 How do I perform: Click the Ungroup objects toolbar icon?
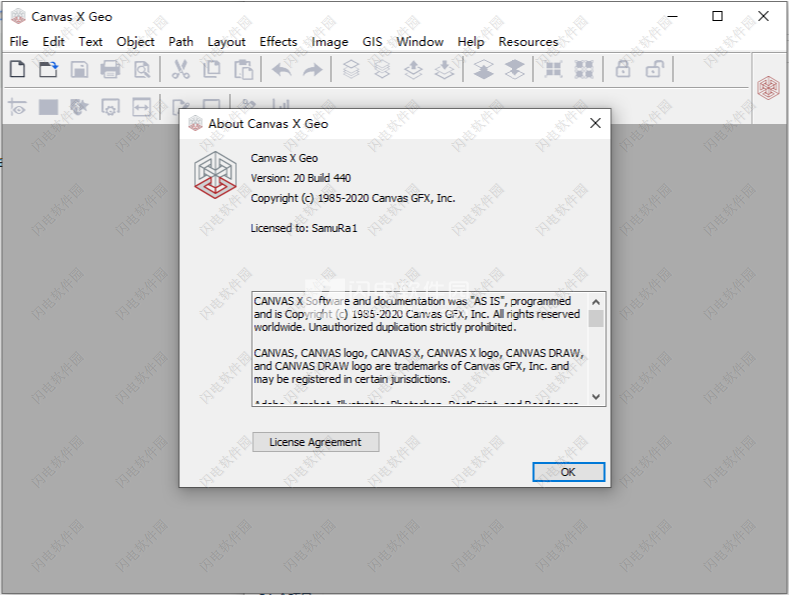pos(584,69)
